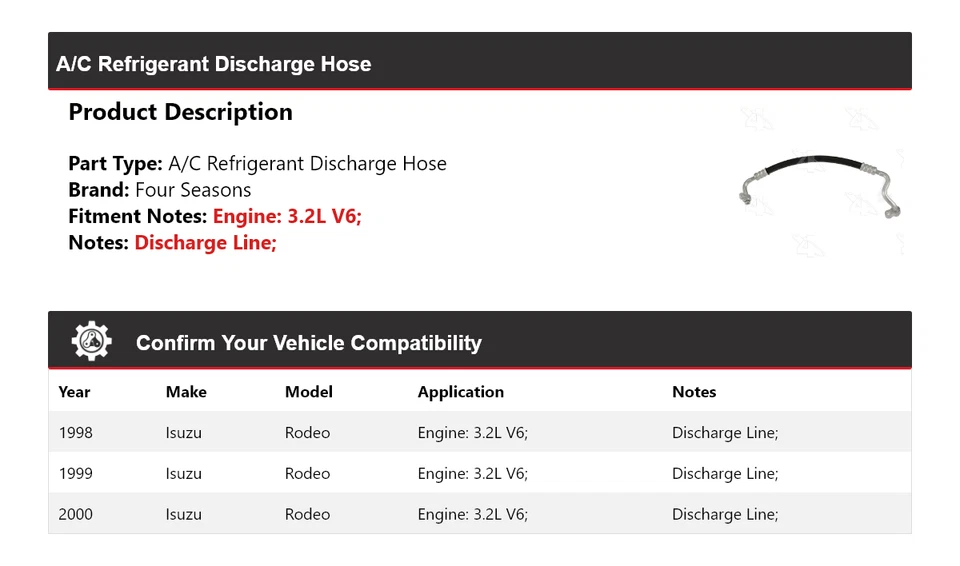Click the Make column header

coord(186,392)
